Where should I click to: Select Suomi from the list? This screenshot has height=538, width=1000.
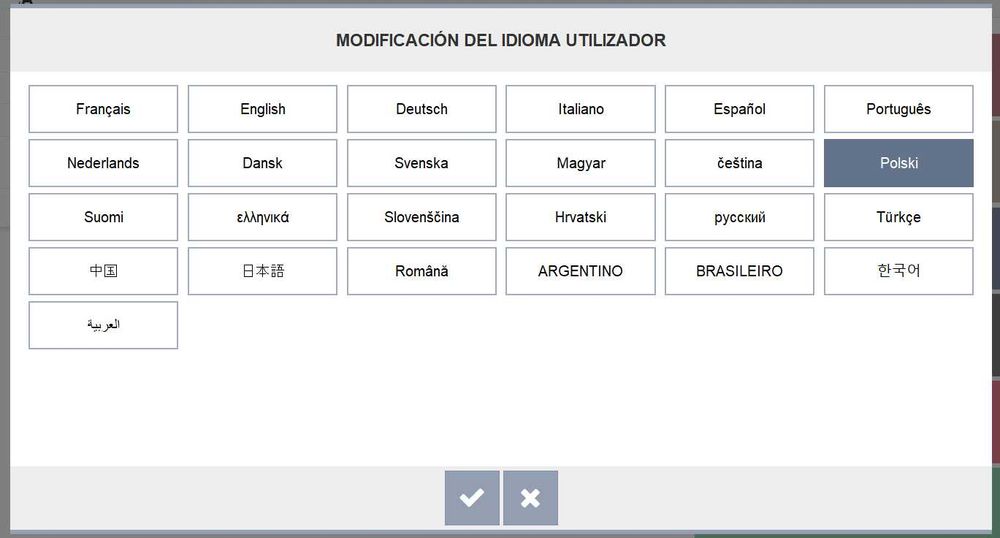[103, 217]
